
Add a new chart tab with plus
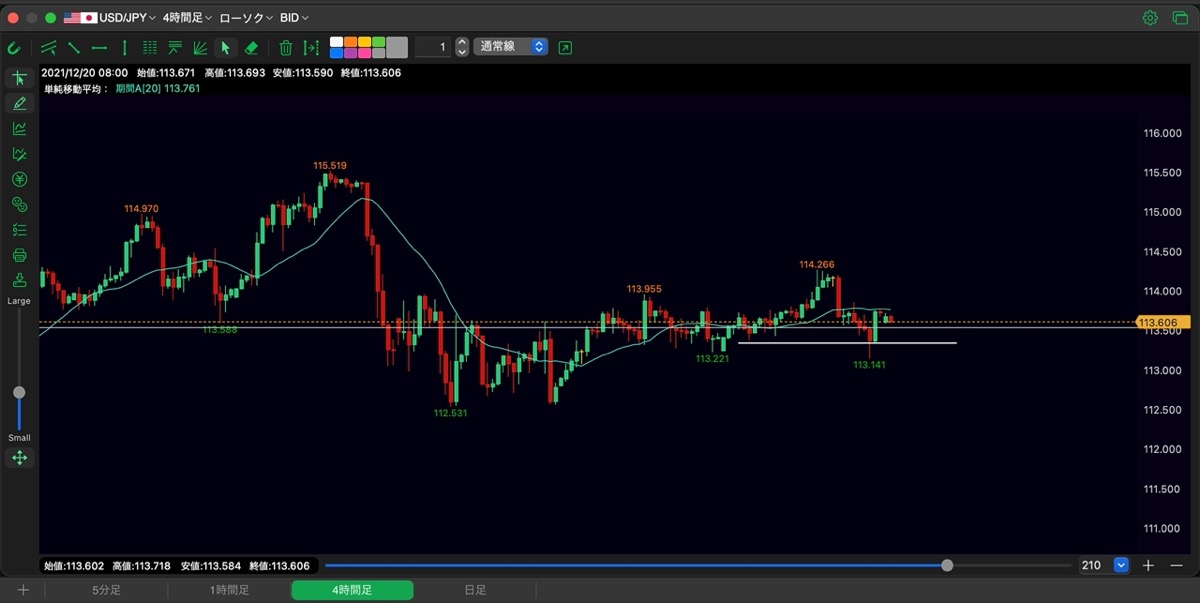pyautogui.click(x=23, y=590)
